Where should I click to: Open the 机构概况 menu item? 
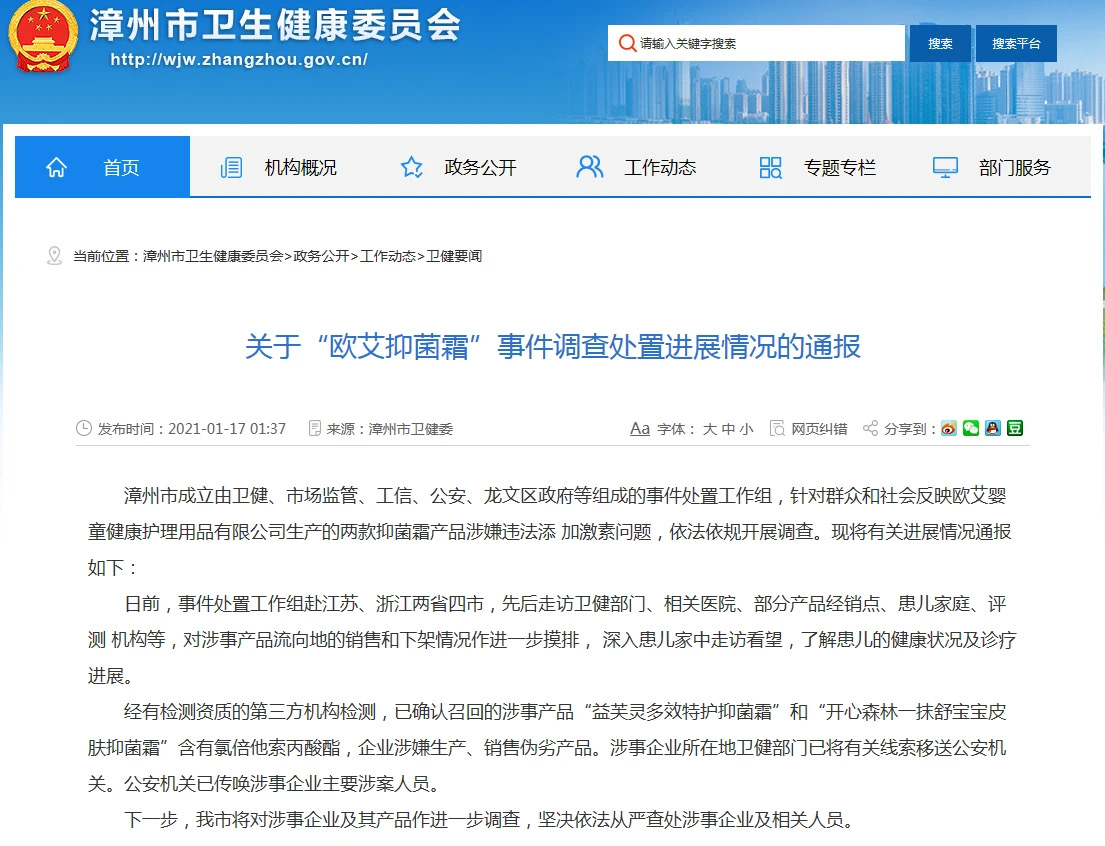click(x=300, y=168)
